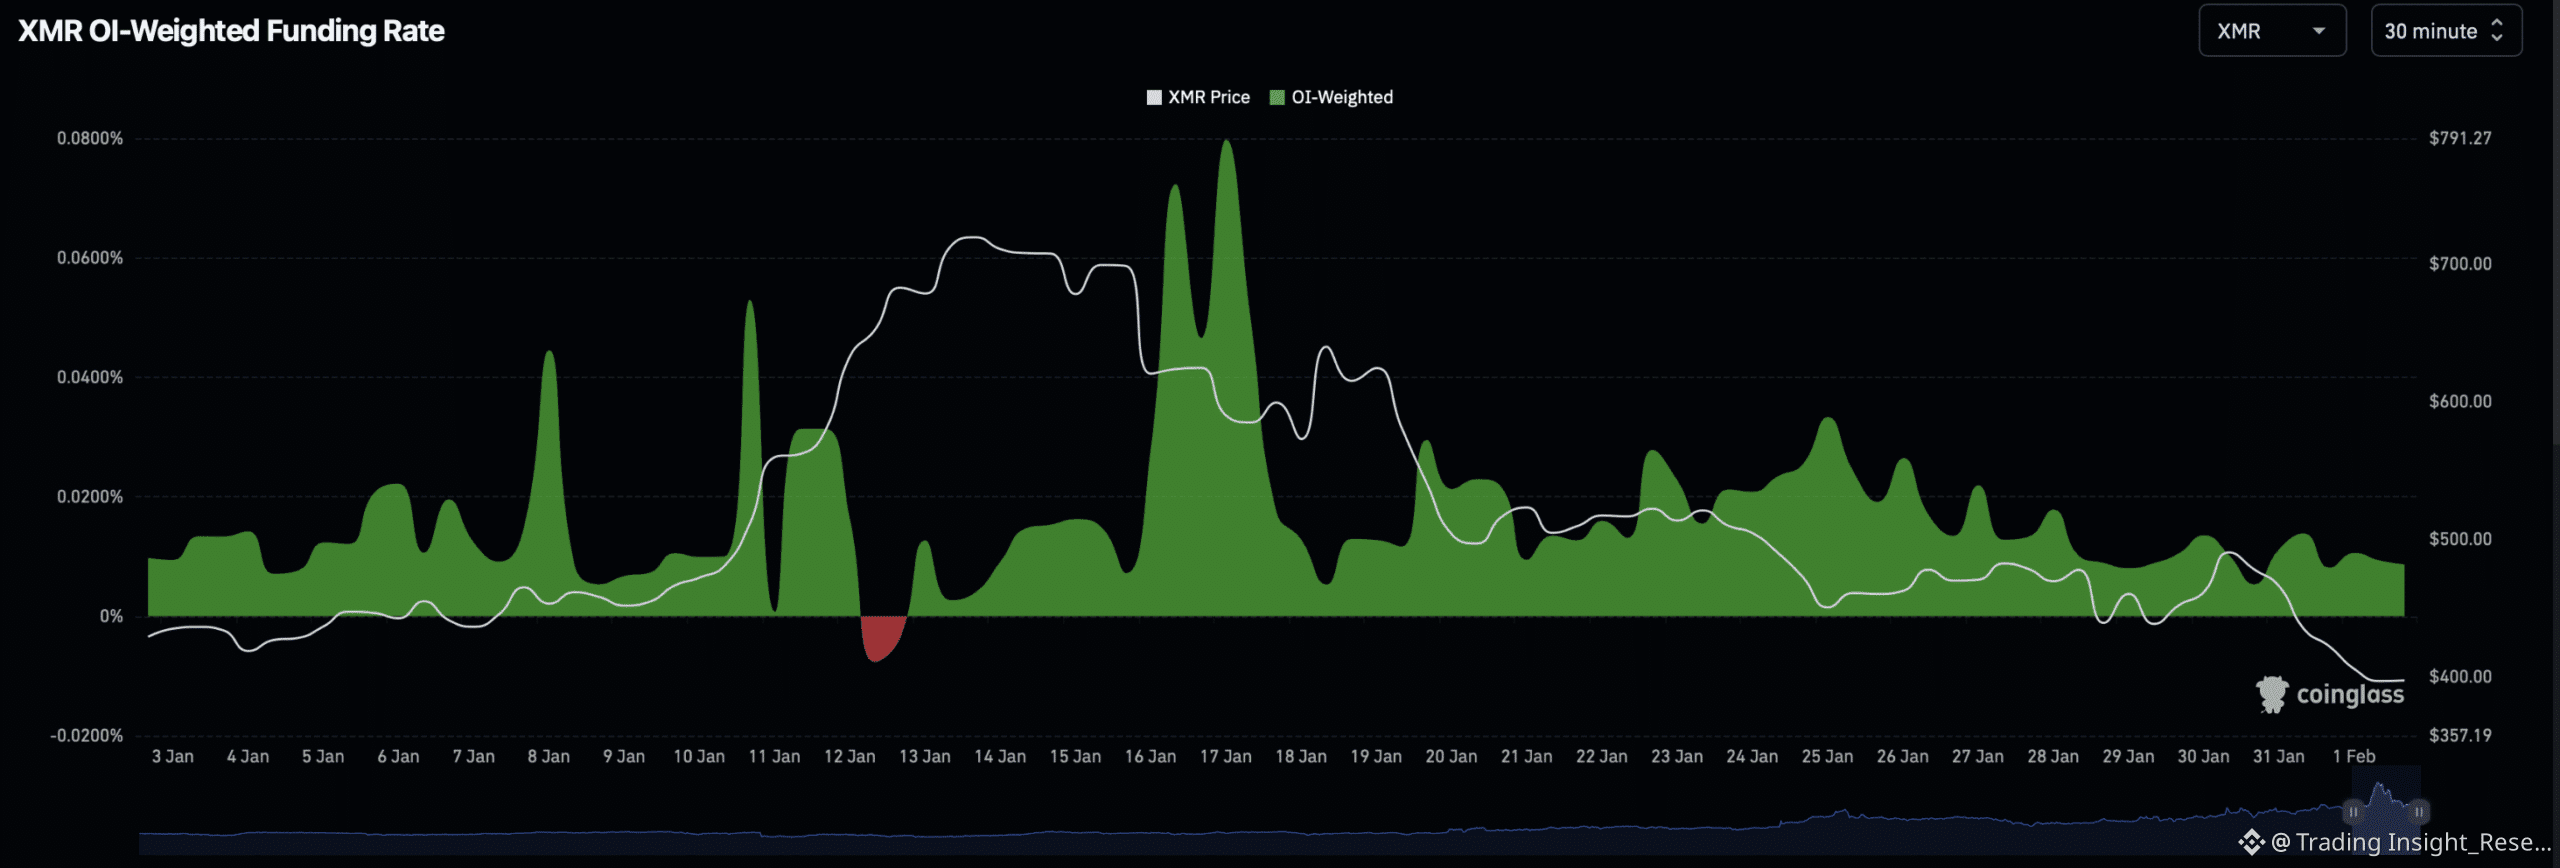Grab the right handle of the range navigator
Viewport: 2560px width, 868px height.
[2419, 811]
